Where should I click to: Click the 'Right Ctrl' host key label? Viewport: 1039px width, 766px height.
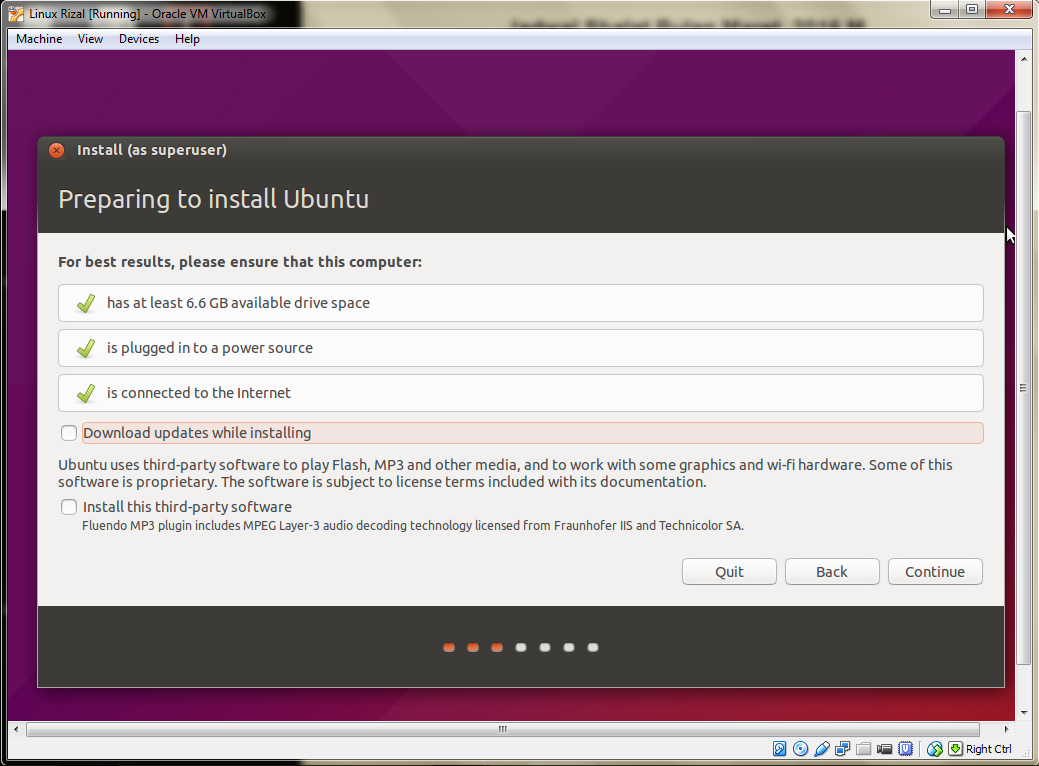(989, 749)
